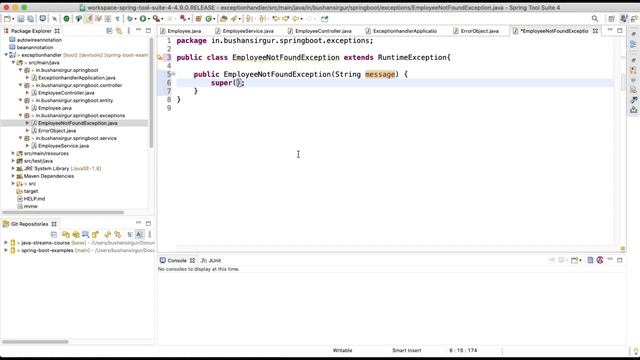The height and width of the screenshot is (360, 640).
Task: Collapse in.bushansirgur.springboot.exceptions package
Action: (21, 116)
